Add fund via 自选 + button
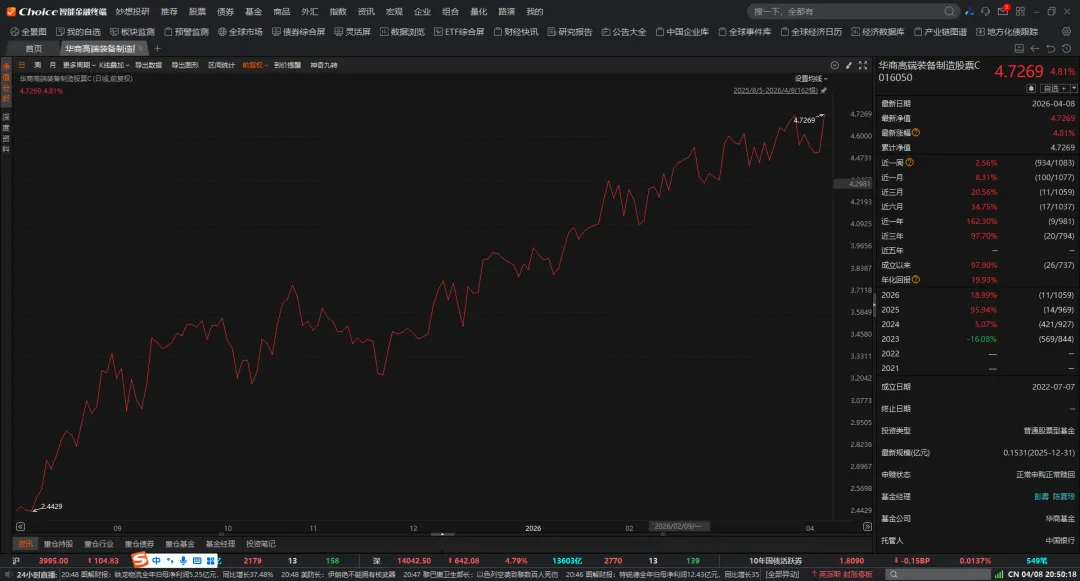This screenshot has height=581, width=1080. coord(1055,88)
